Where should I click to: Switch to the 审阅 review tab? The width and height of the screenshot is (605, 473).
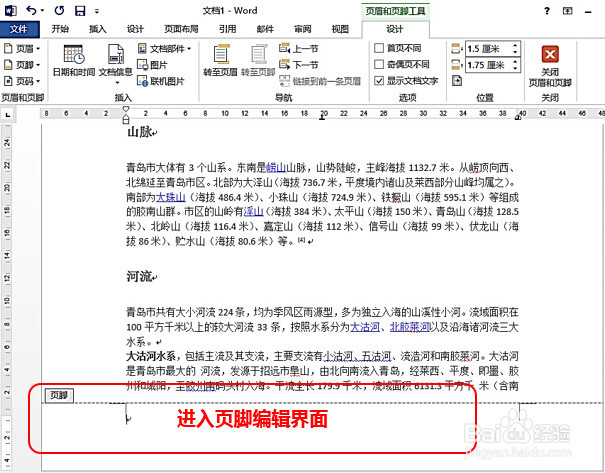click(x=302, y=29)
